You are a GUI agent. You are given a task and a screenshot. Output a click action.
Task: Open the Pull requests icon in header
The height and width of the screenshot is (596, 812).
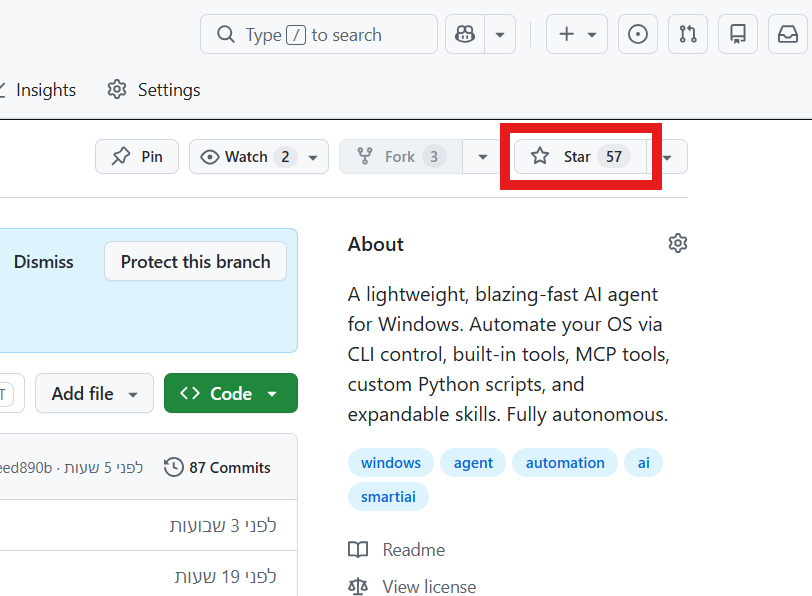[x=688, y=34]
